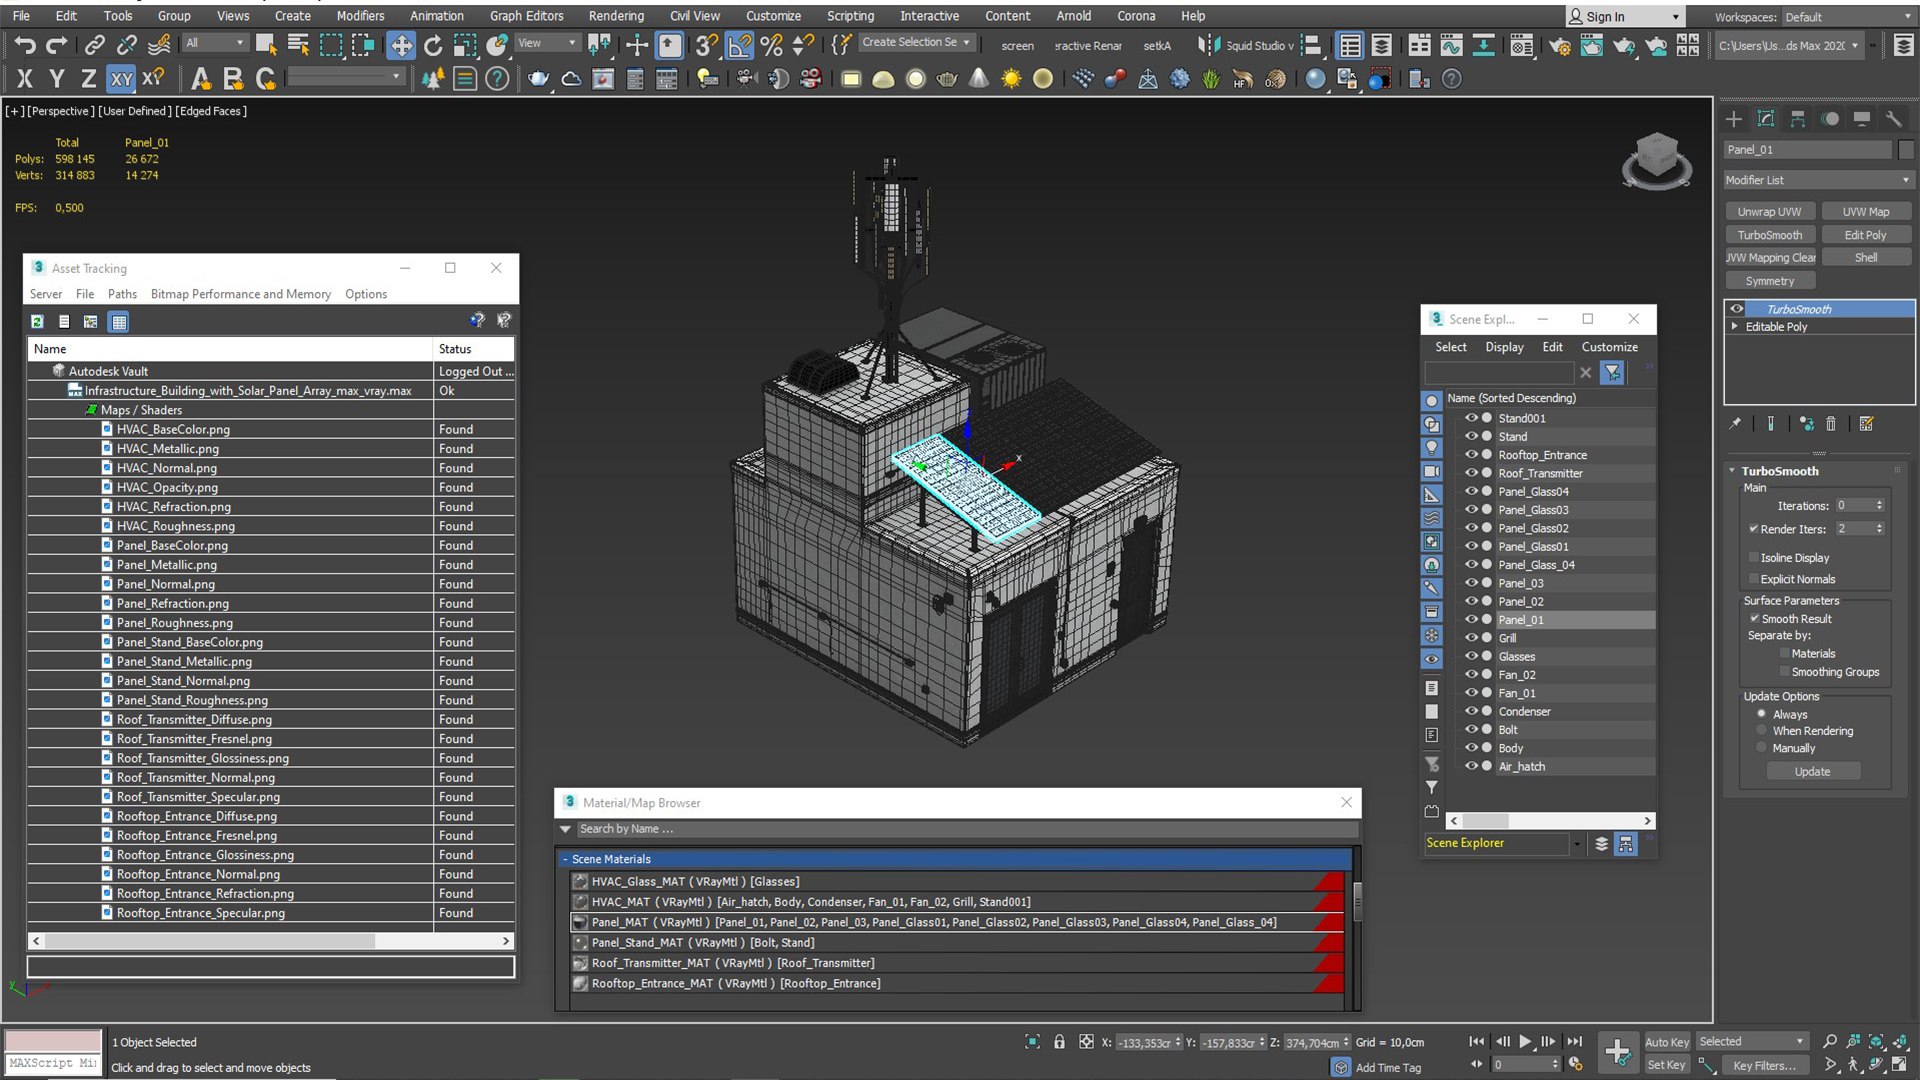Open the Graph Editors menu
This screenshot has height=1080, width=1920.
(527, 16)
